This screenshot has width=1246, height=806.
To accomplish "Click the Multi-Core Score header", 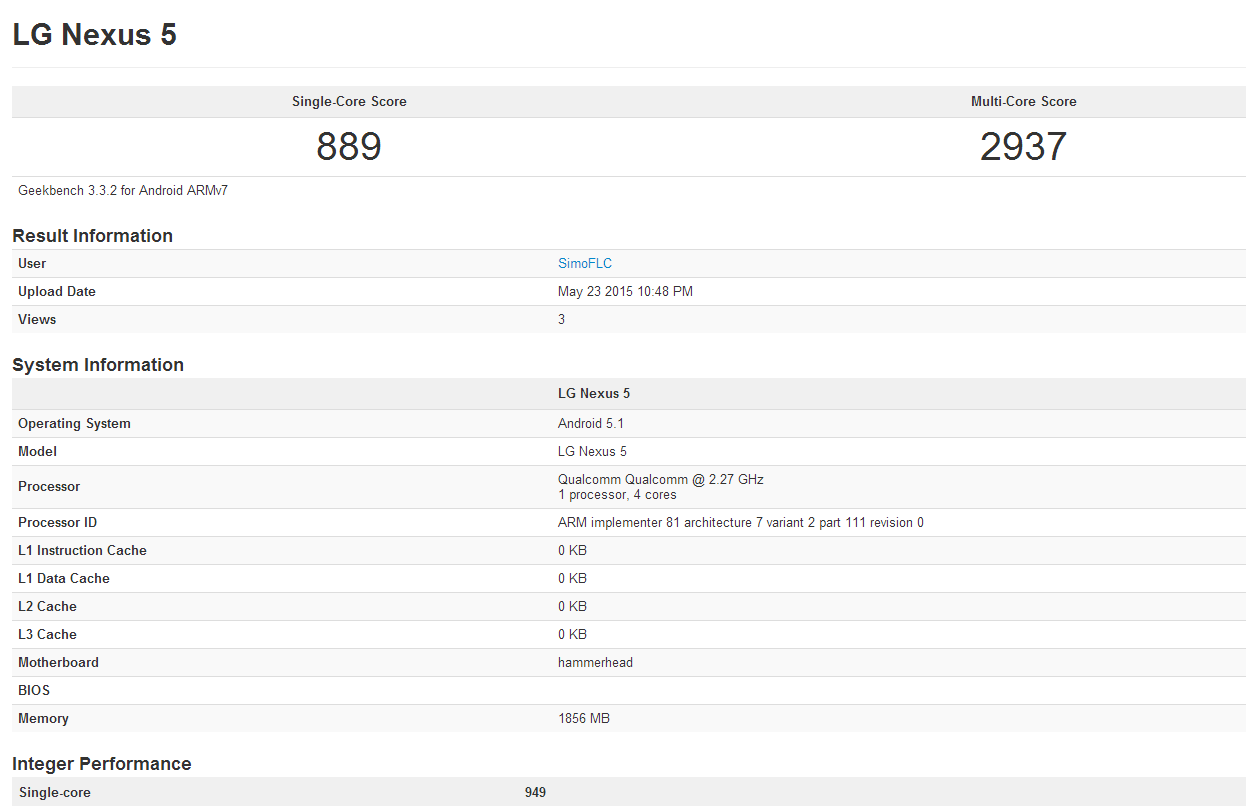I will coord(1023,102).
